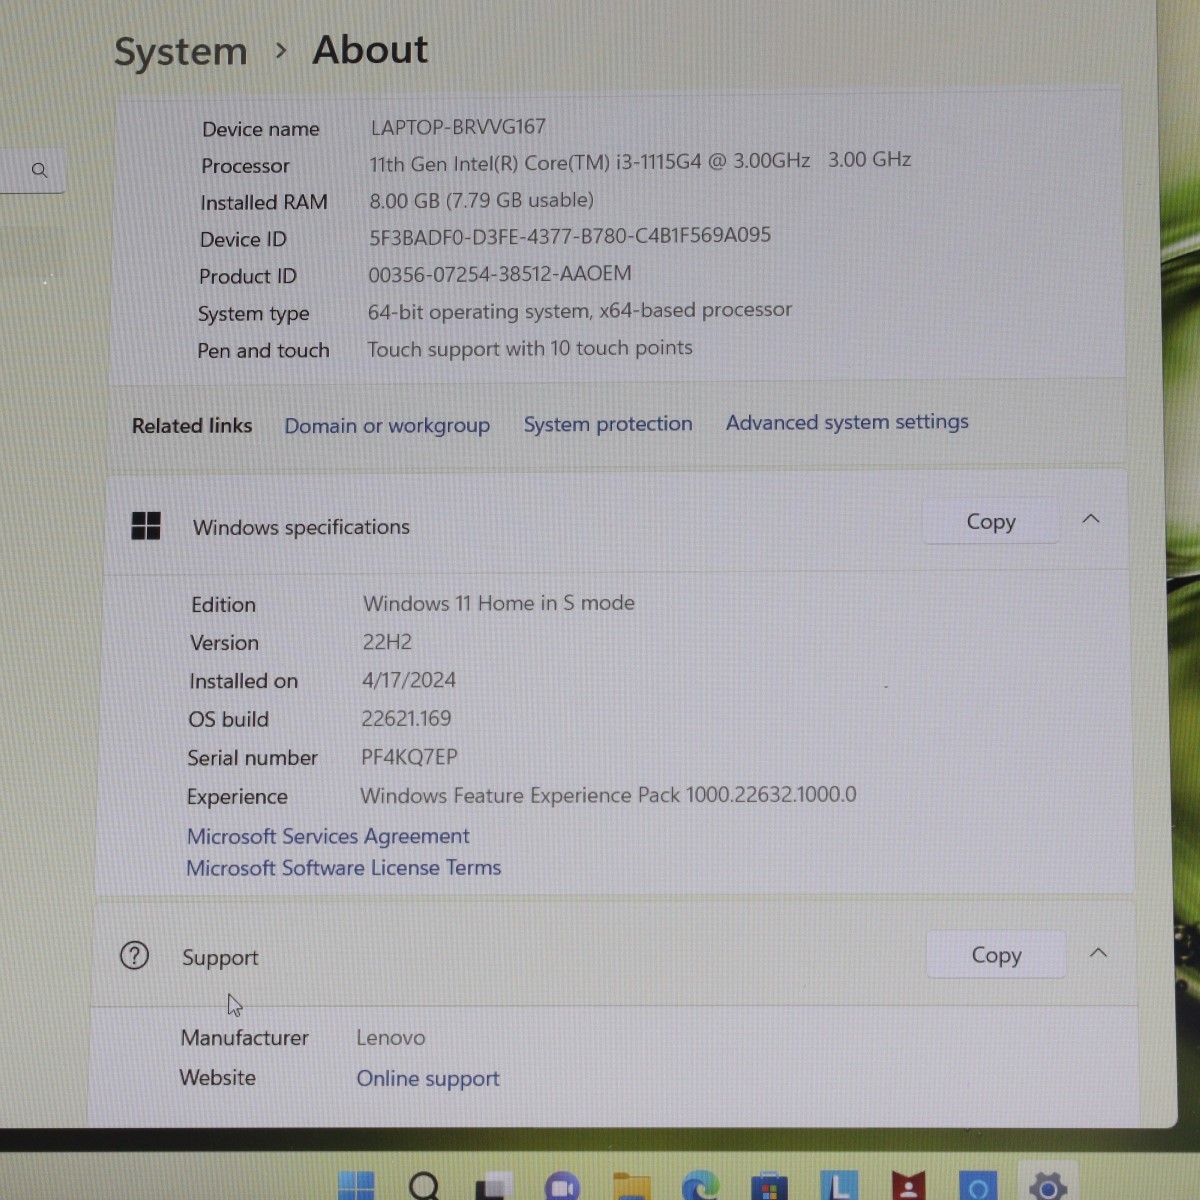
Task: Click Settings gear icon in the taskbar
Action: (1047, 1186)
